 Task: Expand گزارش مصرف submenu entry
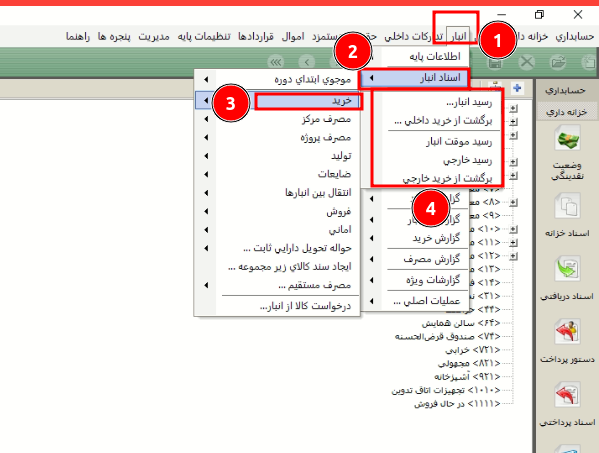[x=414, y=259]
